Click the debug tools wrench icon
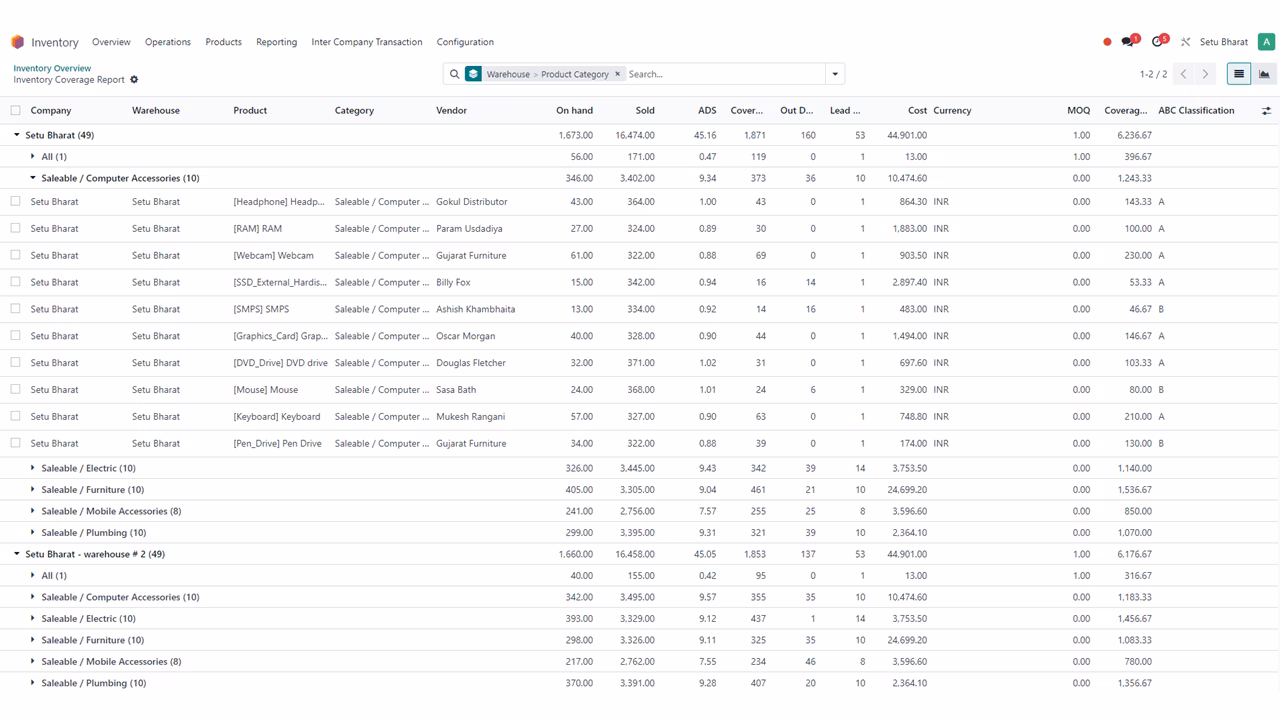The height and width of the screenshot is (720, 1280). [1185, 42]
